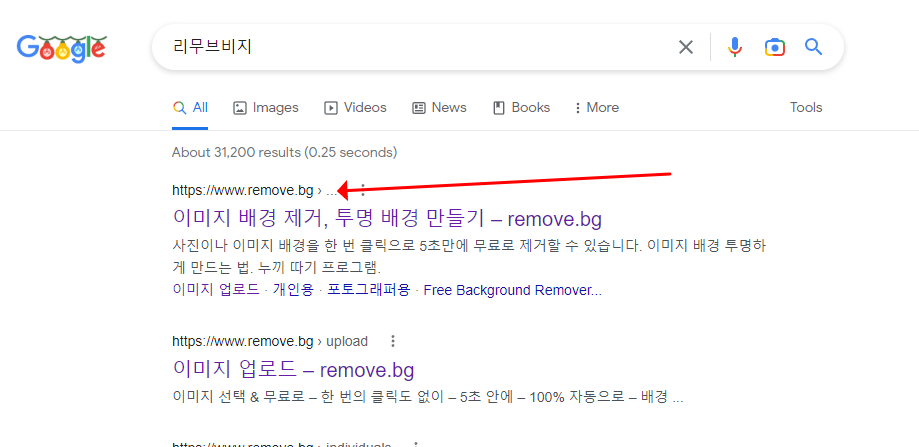Switch to the News tab

[440, 108]
